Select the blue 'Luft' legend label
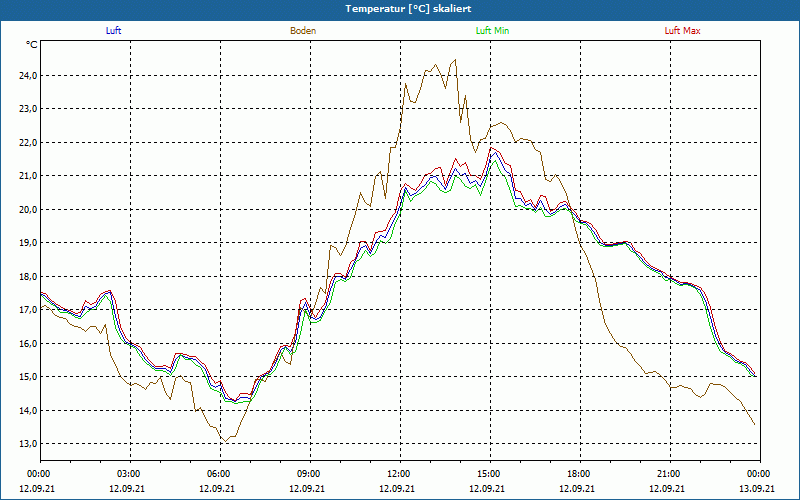The height and width of the screenshot is (500, 800). [113, 31]
